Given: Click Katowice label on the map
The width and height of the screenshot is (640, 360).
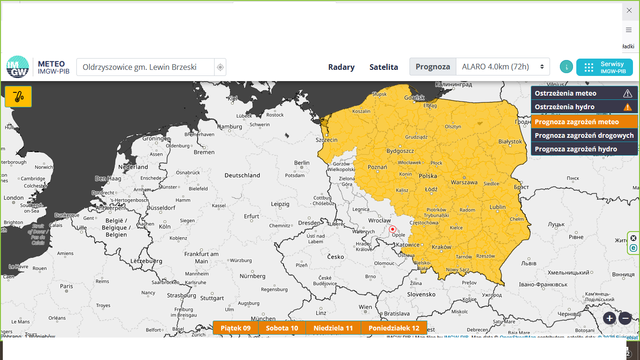Looking at the screenshot, I should (x=407, y=244).
